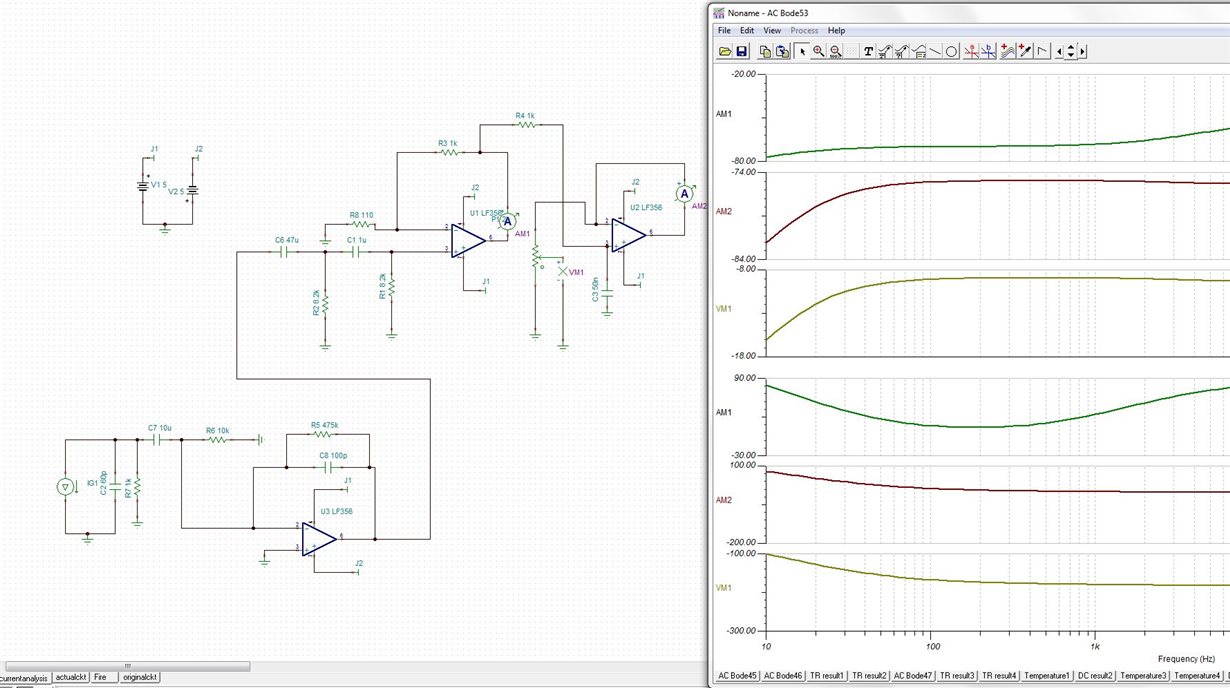Image resolution: width=1230 pixels, height=688 pixels.
Task: Click the Zoom in magnifier icon
Action: click(x=819, y=51)
